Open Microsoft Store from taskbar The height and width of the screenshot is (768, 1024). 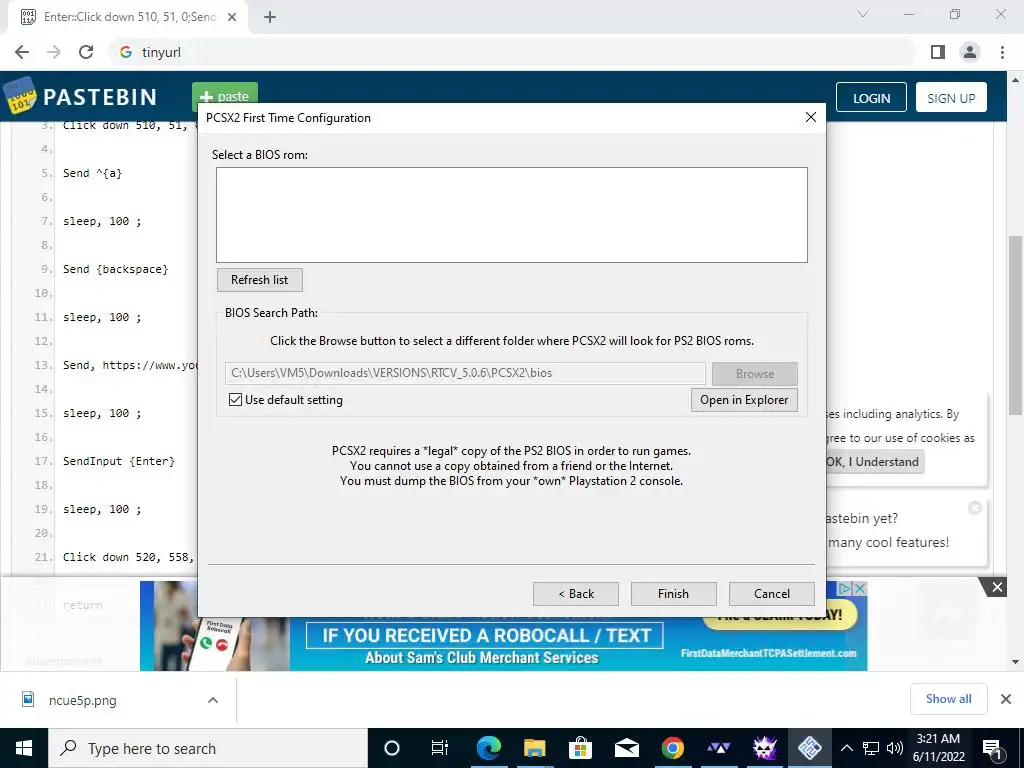[x=580, y=748]
